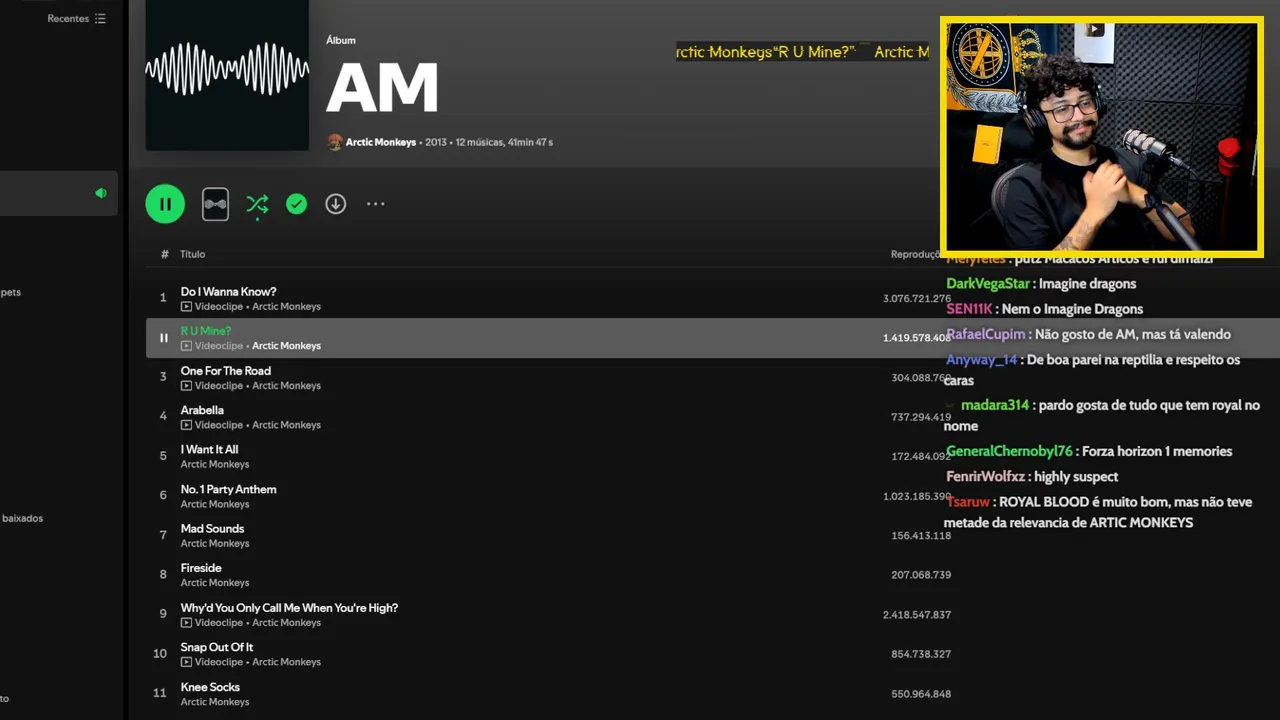Click the # column header
This screenshot has height=720, width=1280.
tap(164, 254)
